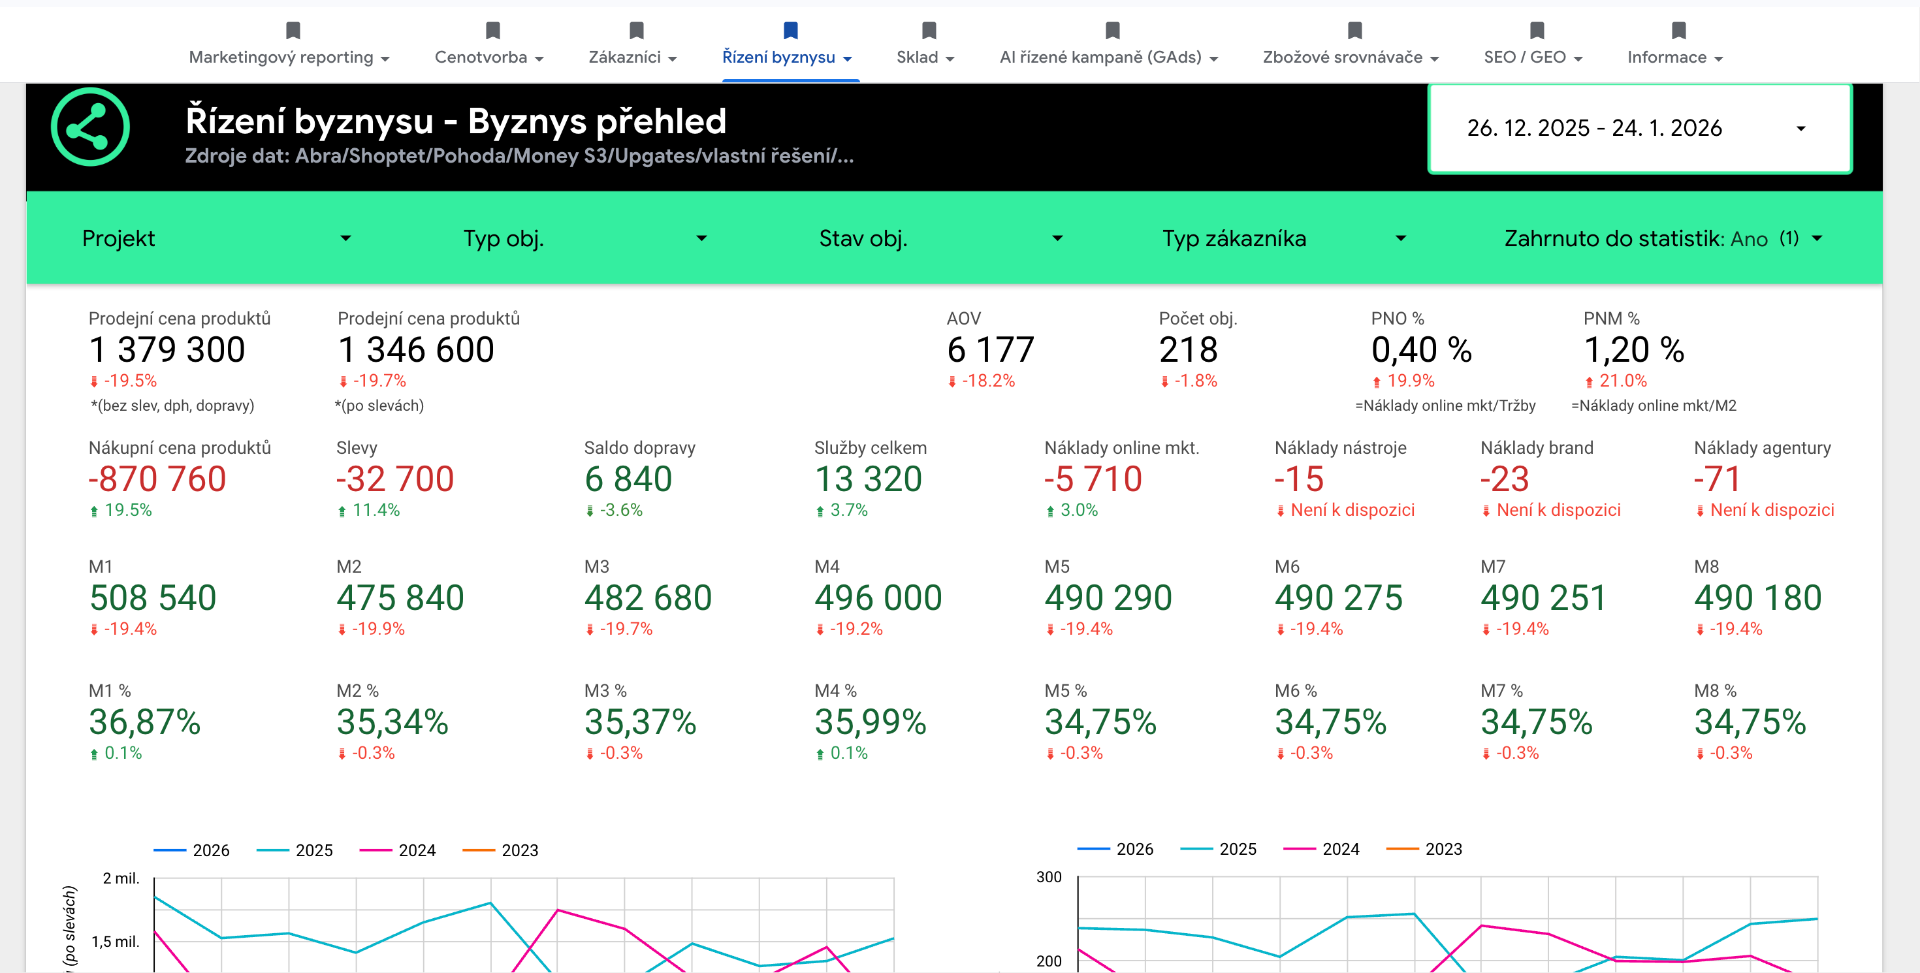
Task: Open Marketingový reporting menu
Action: (289, 57)
